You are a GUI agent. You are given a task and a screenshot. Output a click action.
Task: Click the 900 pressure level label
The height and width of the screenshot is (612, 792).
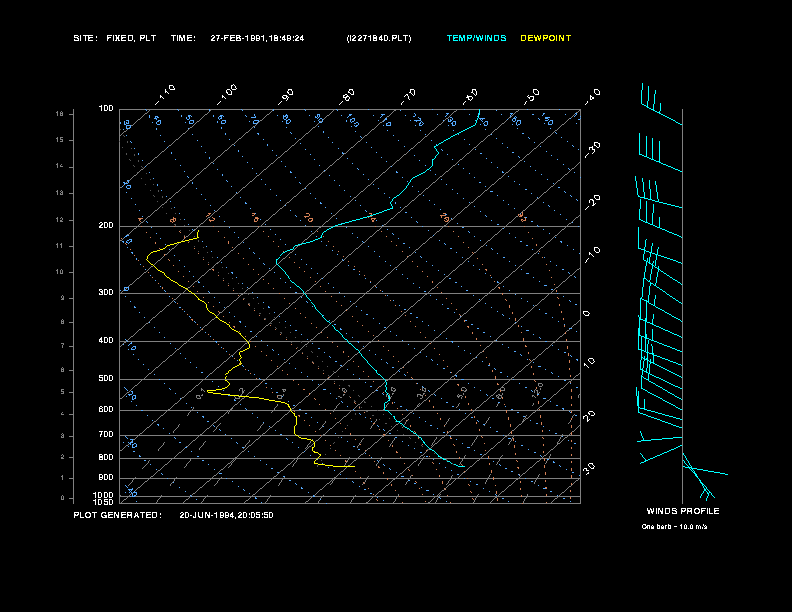coord(106,477)
